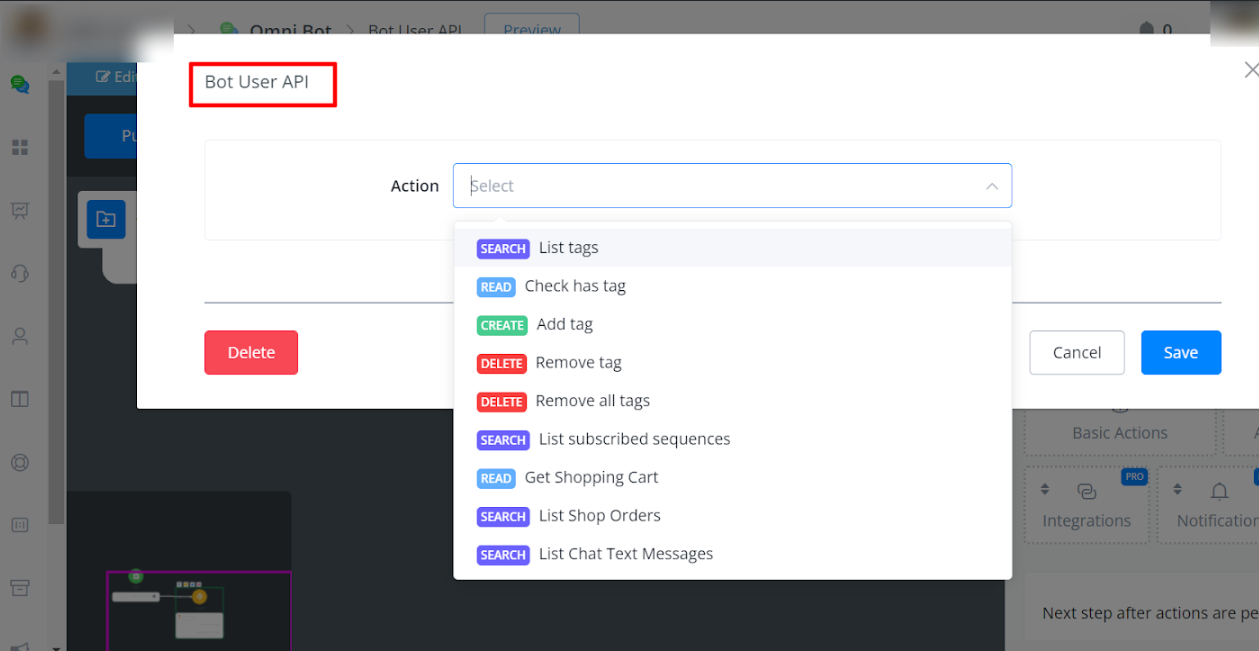Click the Integrations sort arrows handle
The image size is (1259, 651).
[x=1045, y=489]
